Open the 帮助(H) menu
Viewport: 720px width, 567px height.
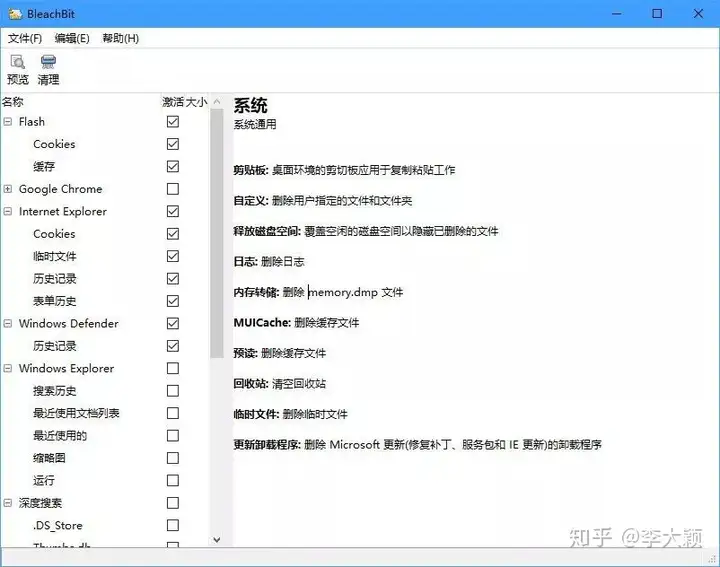121,38
